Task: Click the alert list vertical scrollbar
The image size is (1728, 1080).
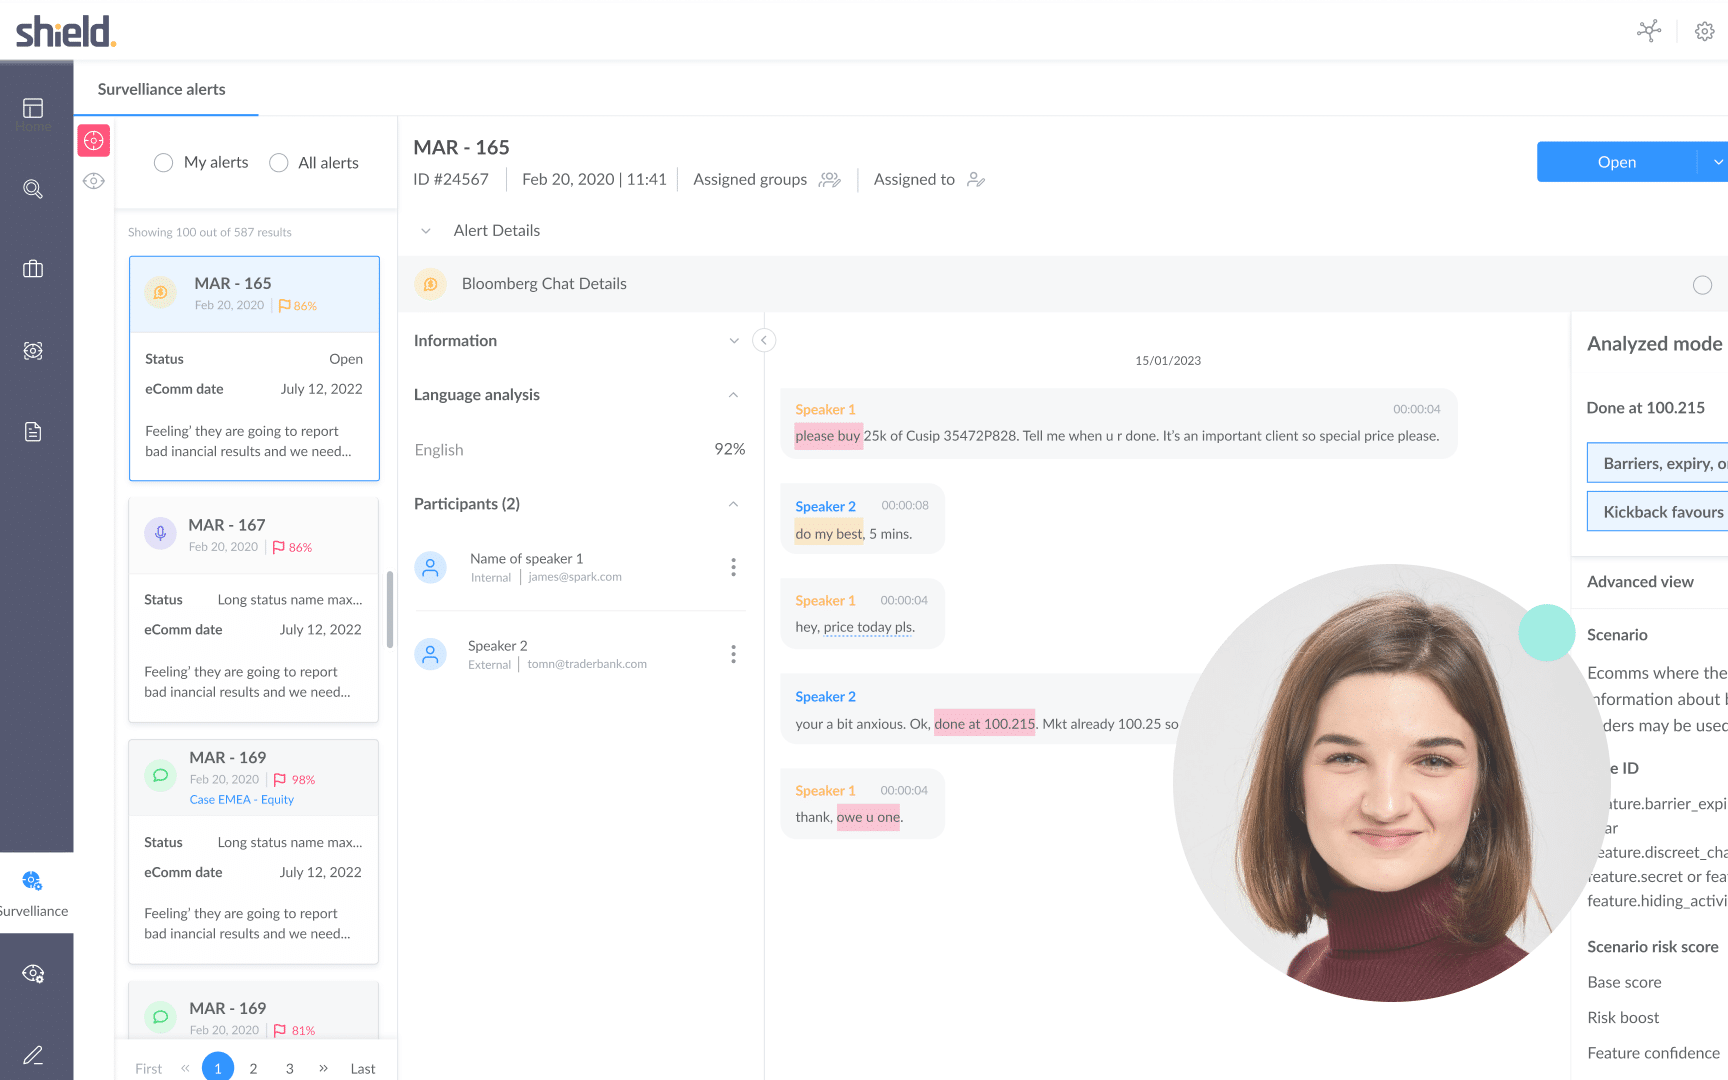Action: pos(389,608)
